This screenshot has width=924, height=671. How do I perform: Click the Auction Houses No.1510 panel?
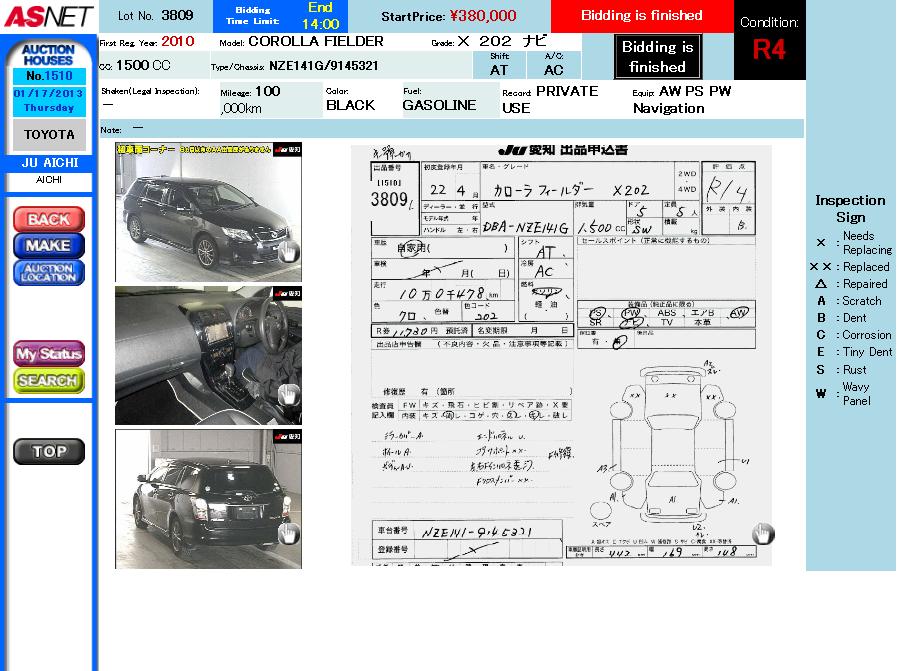pyautogui.click(x=49, y=77)
